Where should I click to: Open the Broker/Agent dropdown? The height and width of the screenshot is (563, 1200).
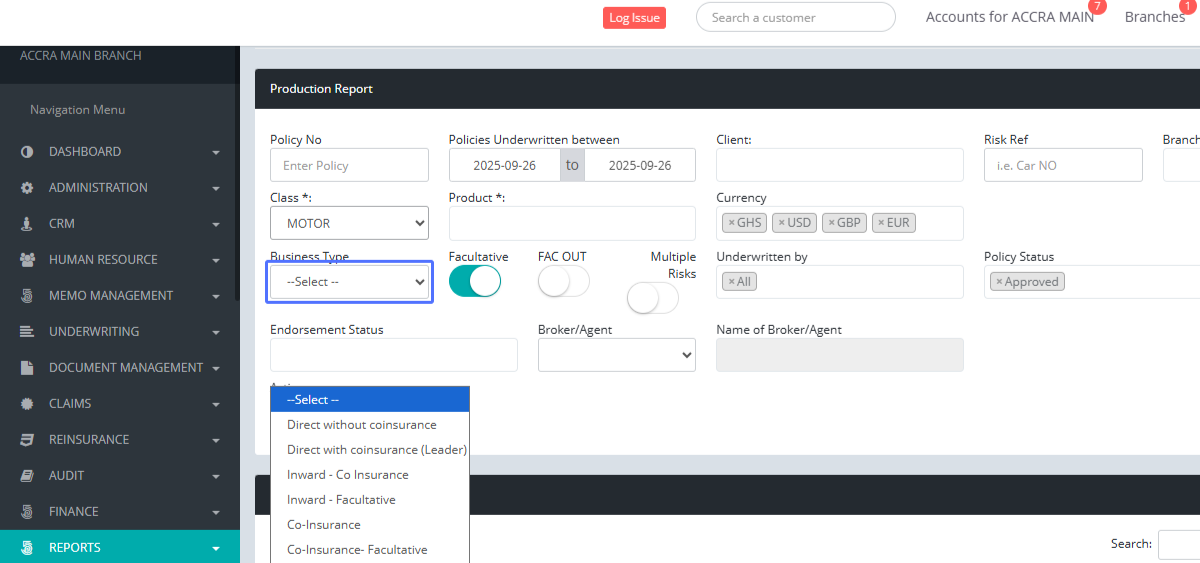tap(616, 355)
